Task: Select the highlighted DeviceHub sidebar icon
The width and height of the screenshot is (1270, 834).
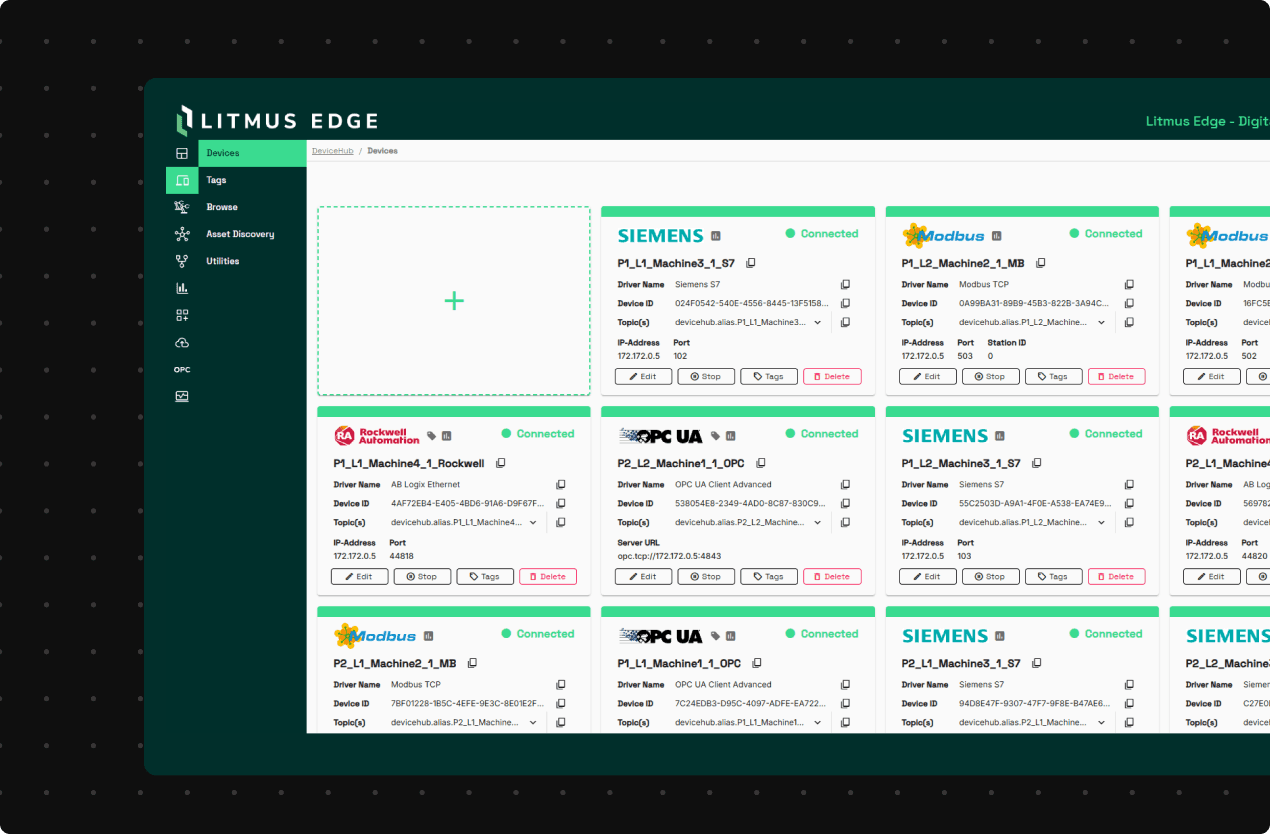Action: (182, 180)
